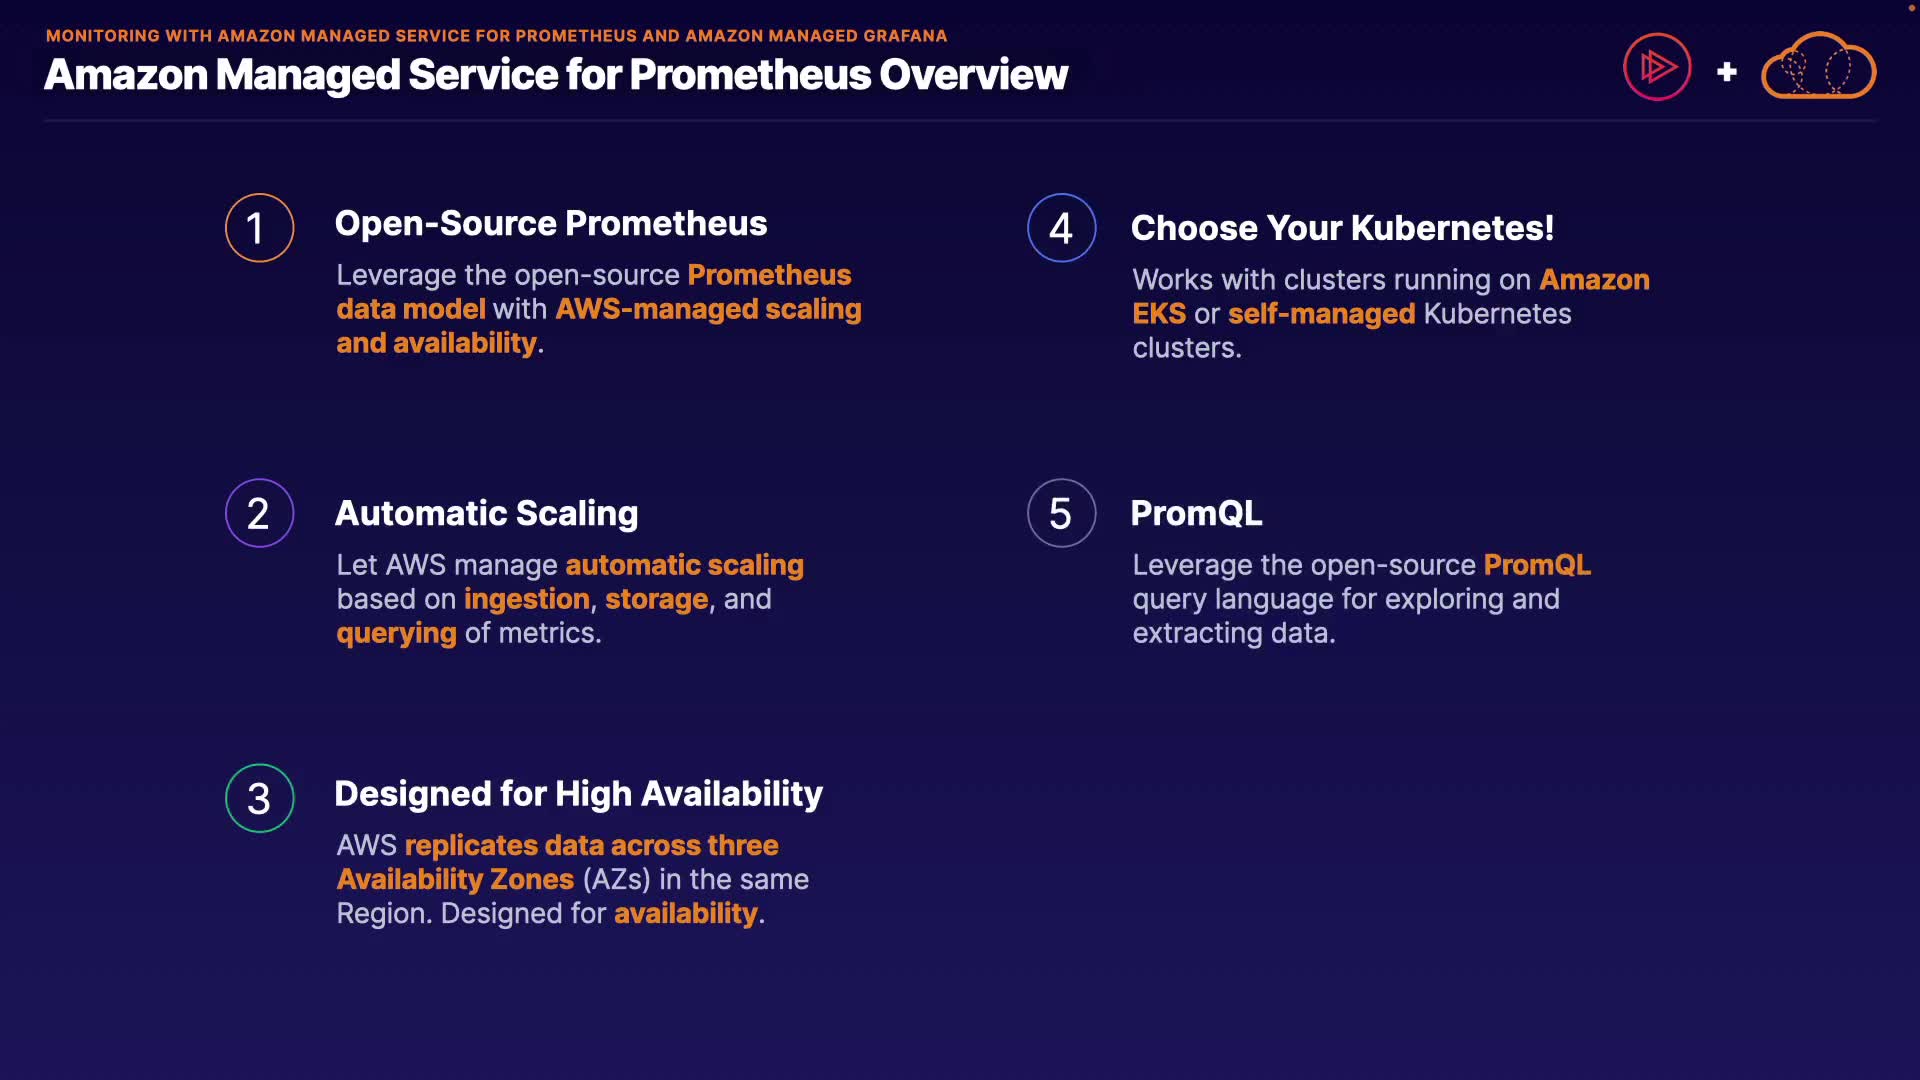
Task: Click the 'Open-Source Prometheus' heading
Action: tap(551, 223)
